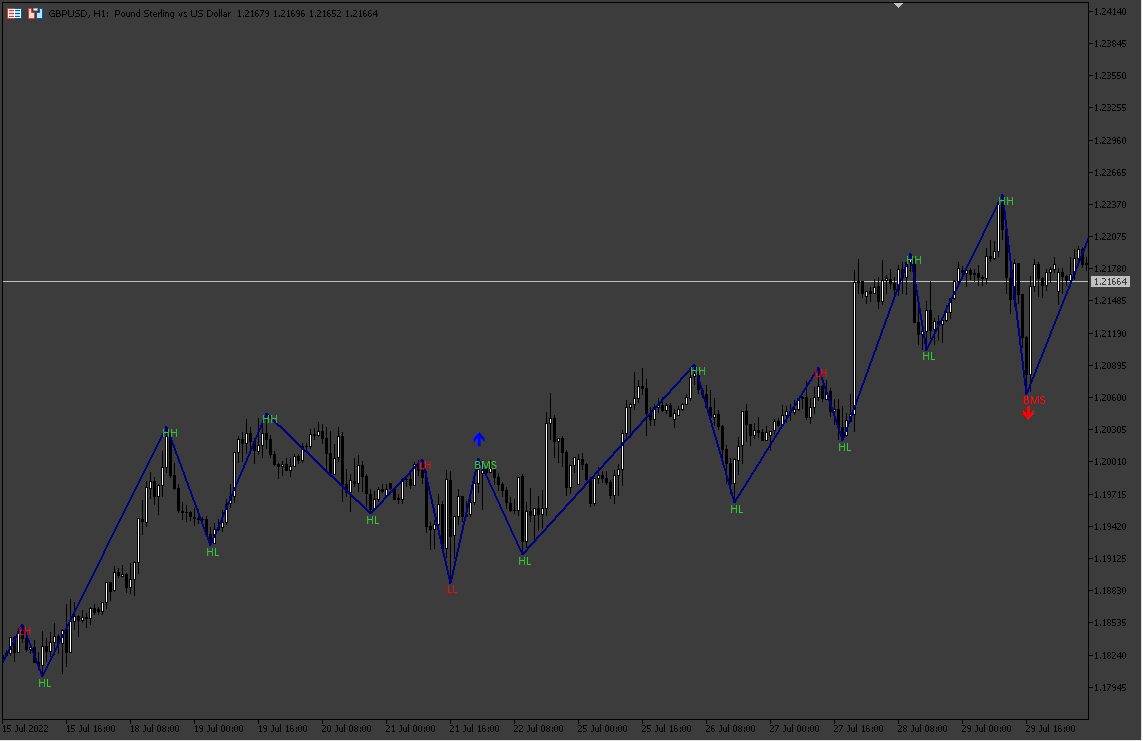1143x741 pixels.
Task: Click the 1.19420 price axis label
Action: [x=1110, y=527]
